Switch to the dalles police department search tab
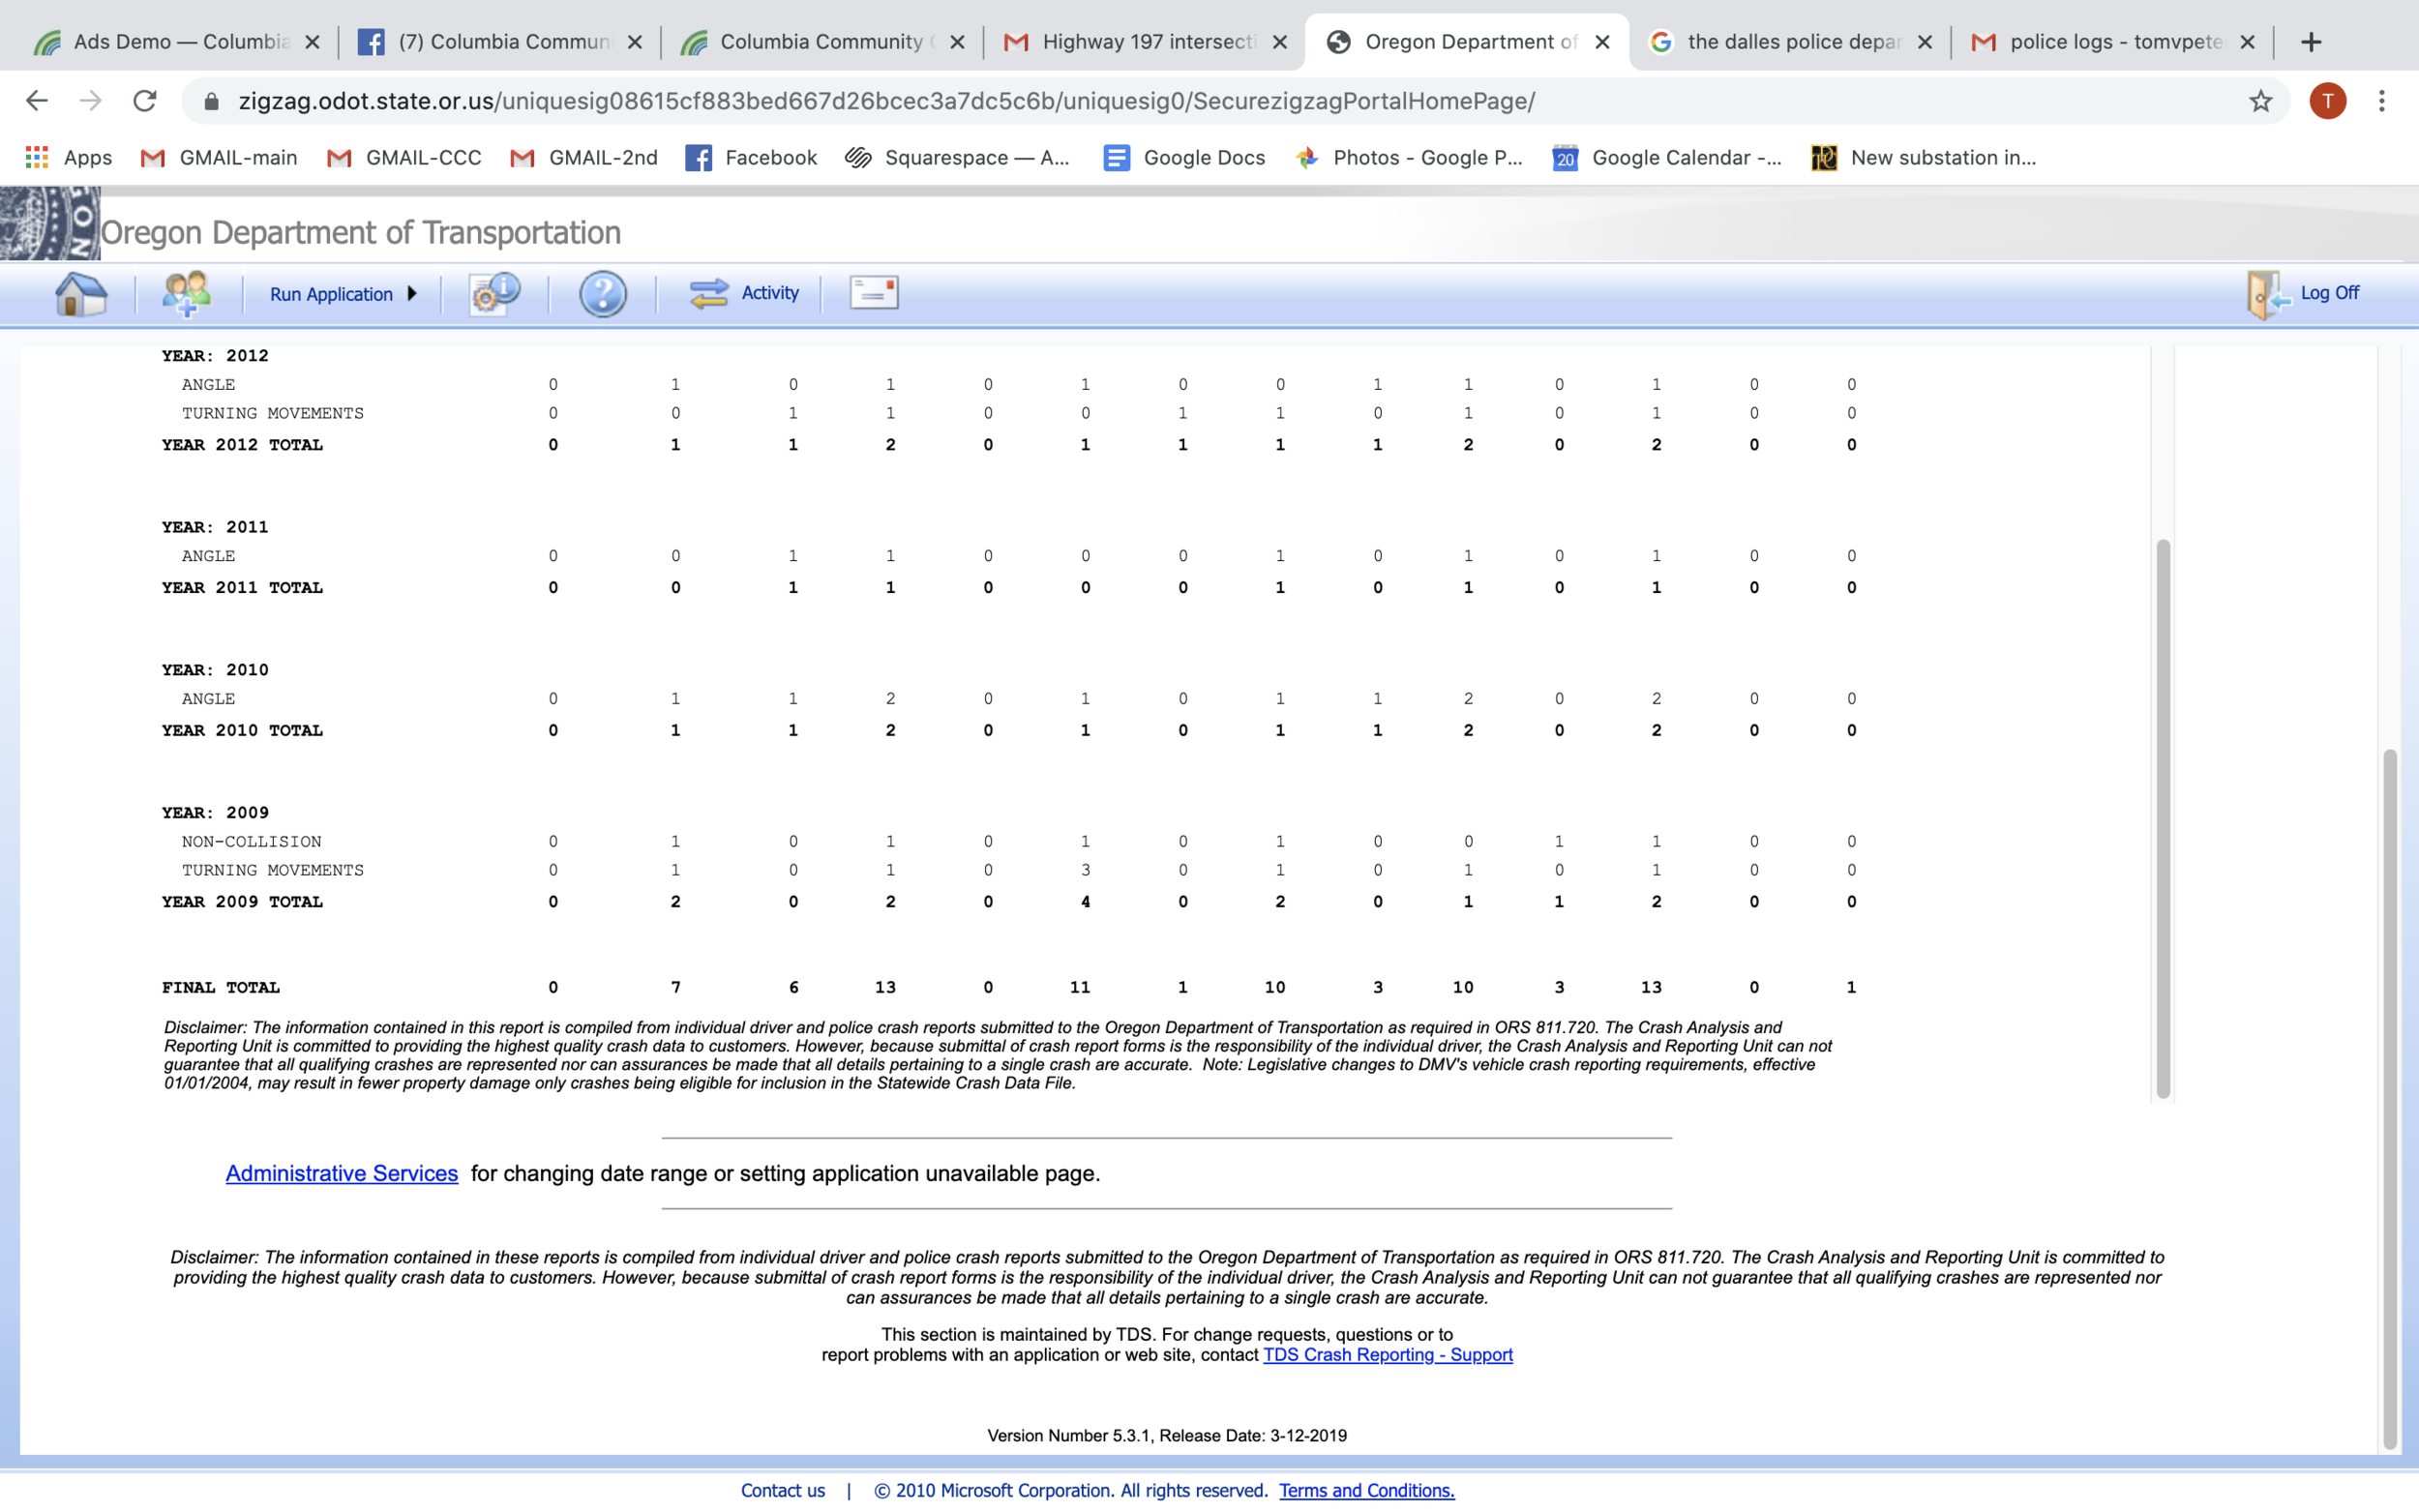 tap(1790, 41)
